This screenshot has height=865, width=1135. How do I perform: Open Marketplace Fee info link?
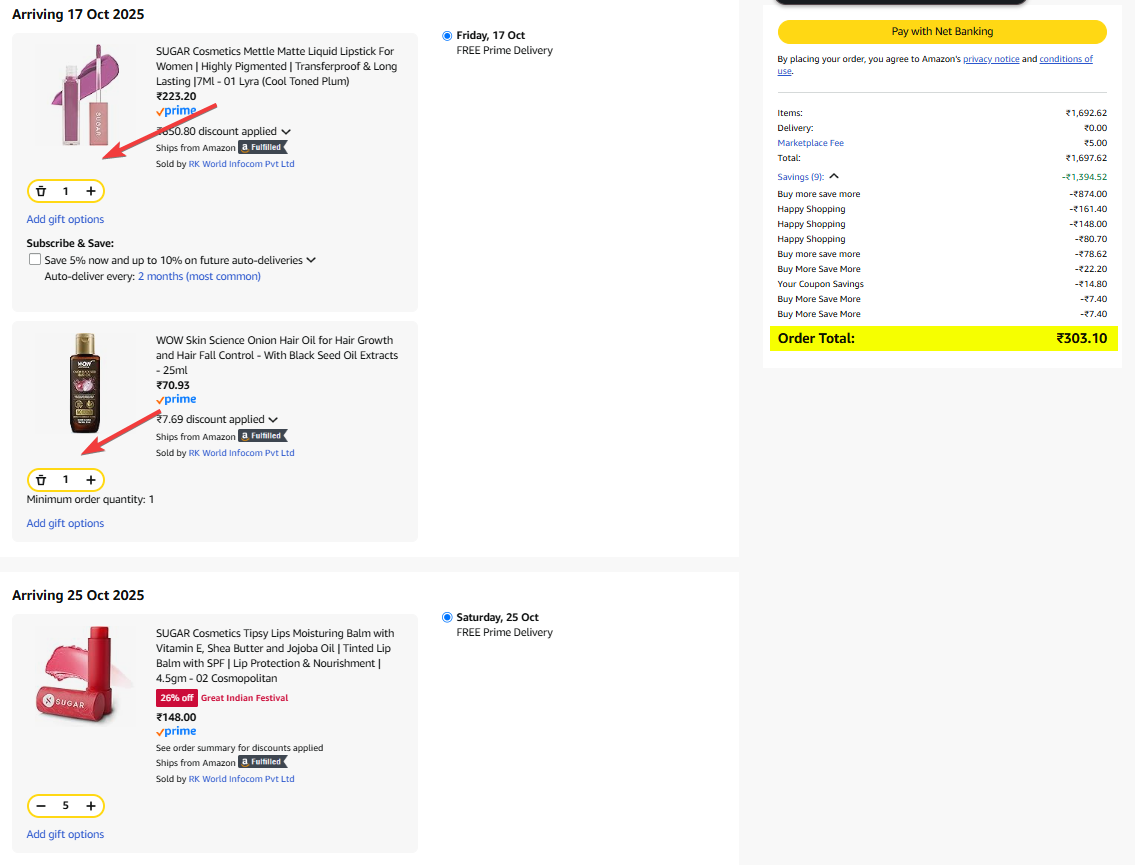pos(810,143)
